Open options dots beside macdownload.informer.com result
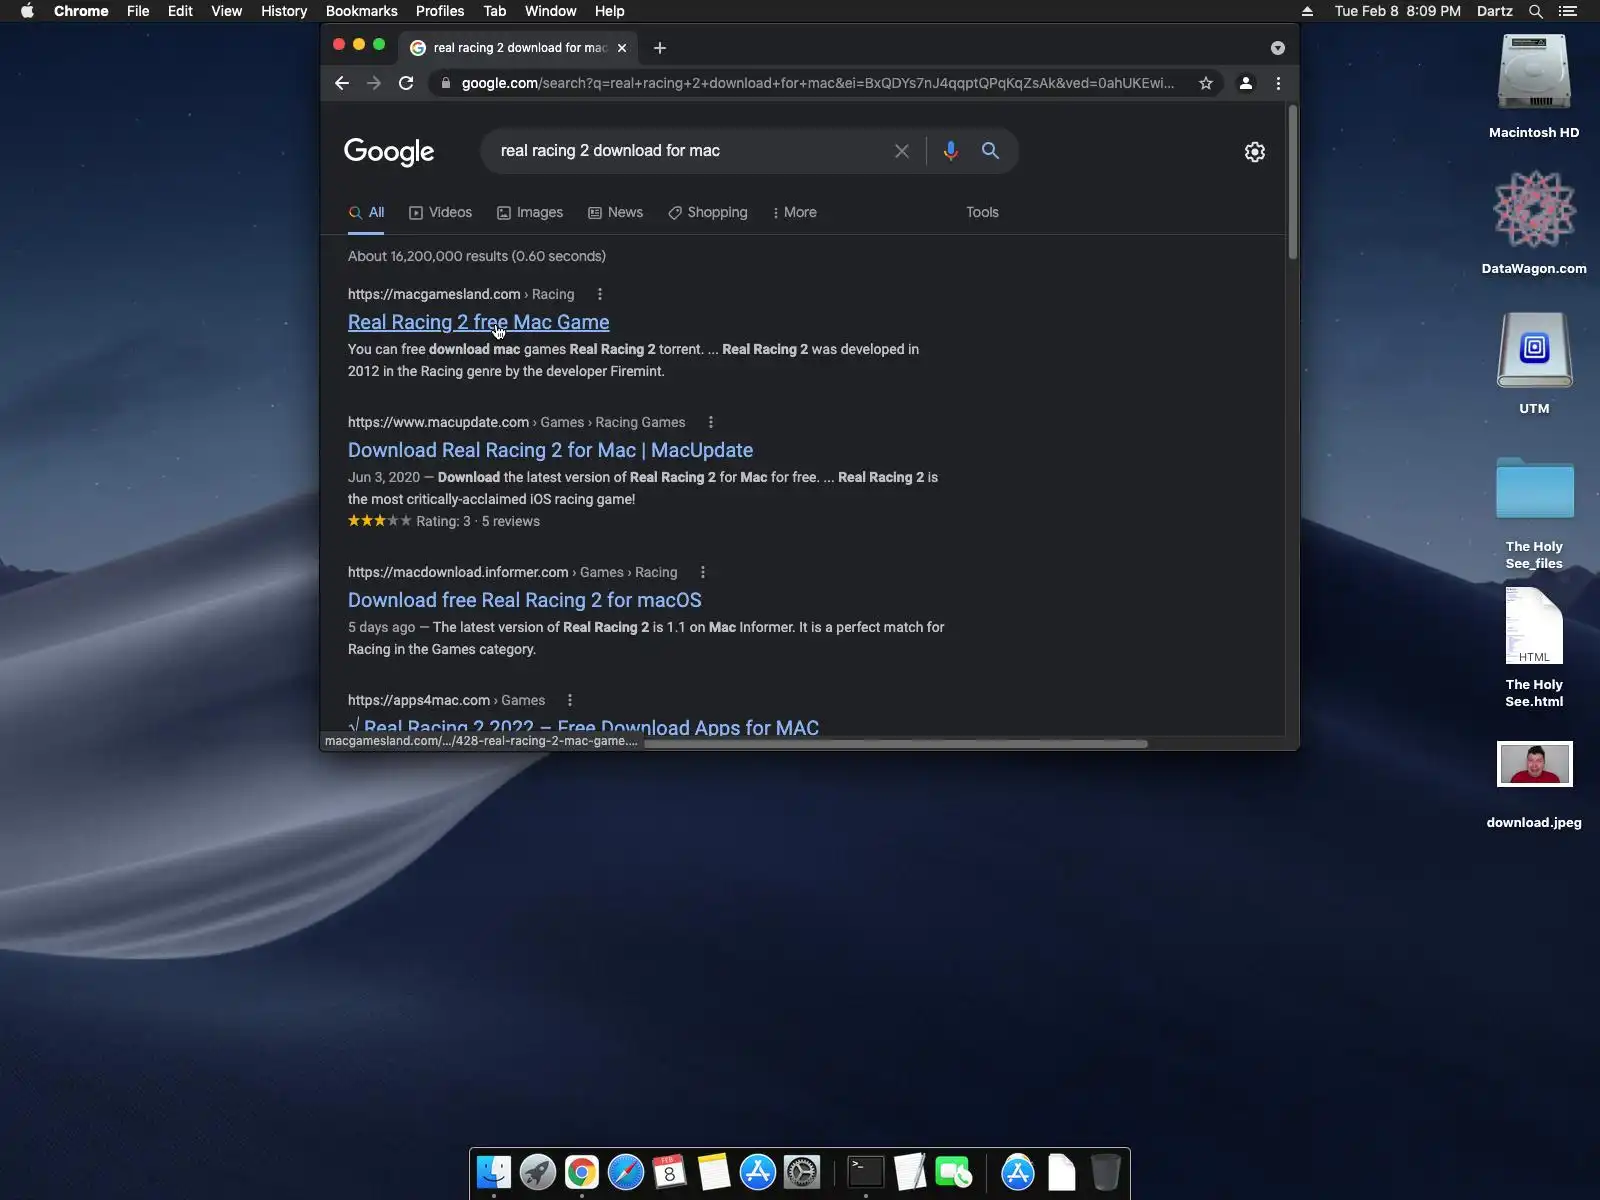 tap(703, 572)
